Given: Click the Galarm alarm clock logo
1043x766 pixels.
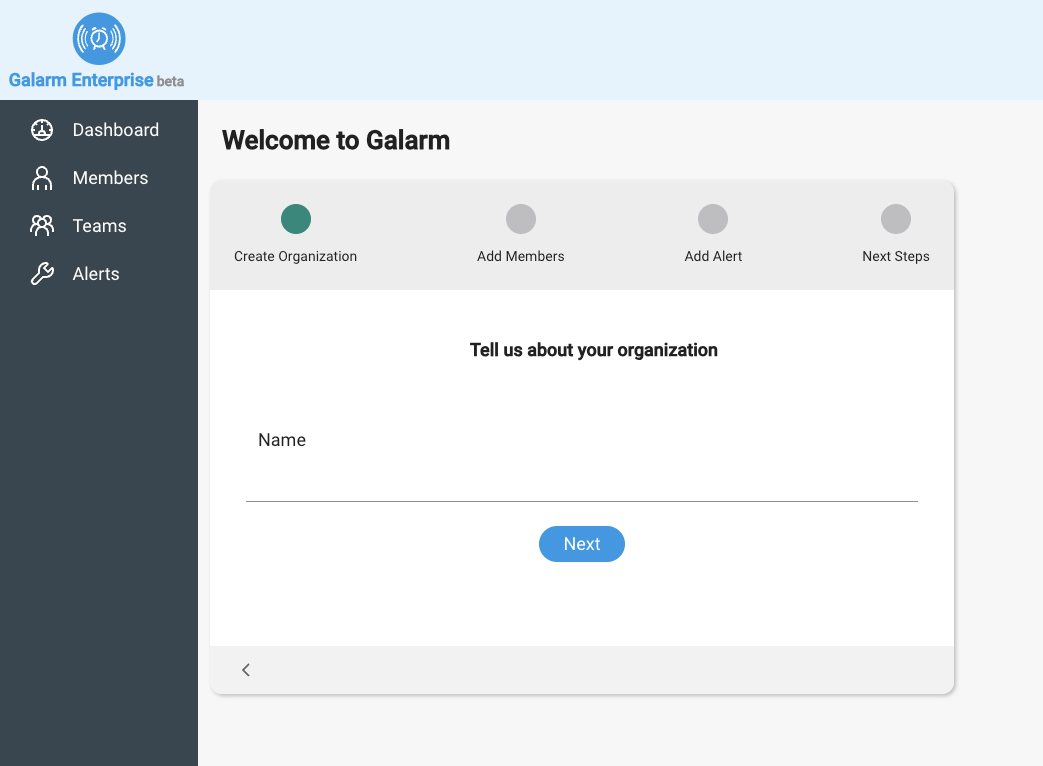Looking at the screenshot, I should coord(99,39).
